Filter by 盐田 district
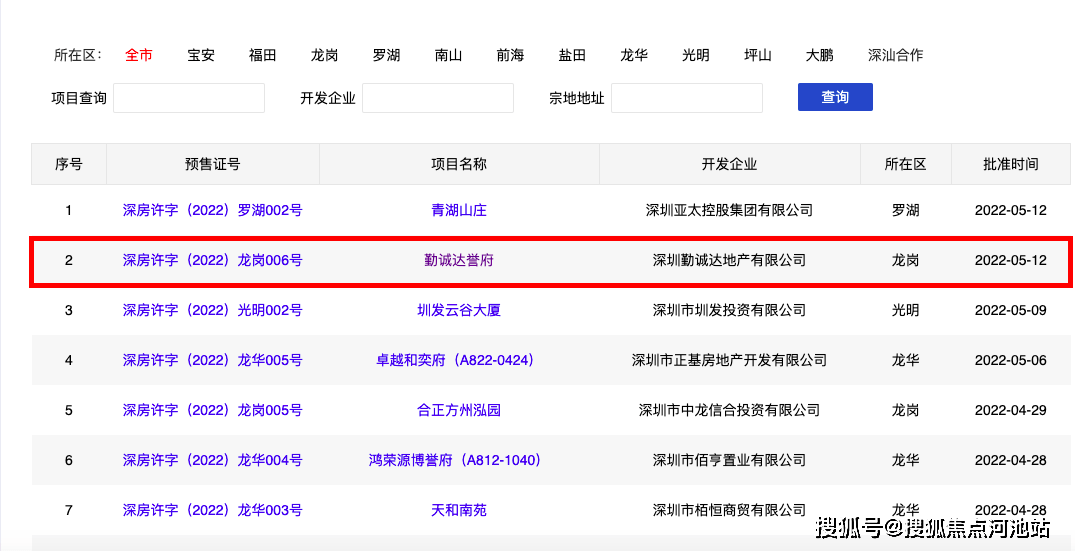Image resolution: width=1075 pixels, height=551 pixels. click(x=572, y=55)
